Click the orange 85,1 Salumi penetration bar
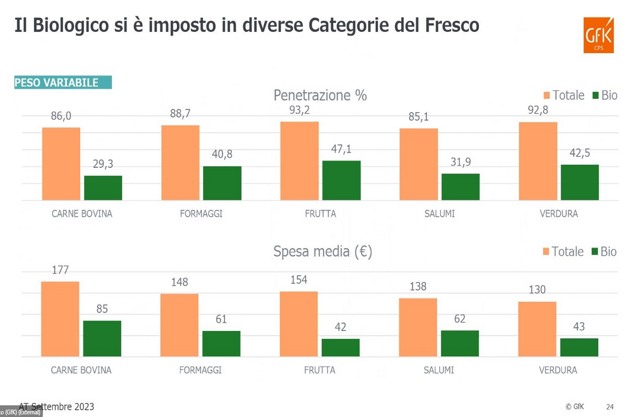Viewport: 626px width, 417px height. 418,164
